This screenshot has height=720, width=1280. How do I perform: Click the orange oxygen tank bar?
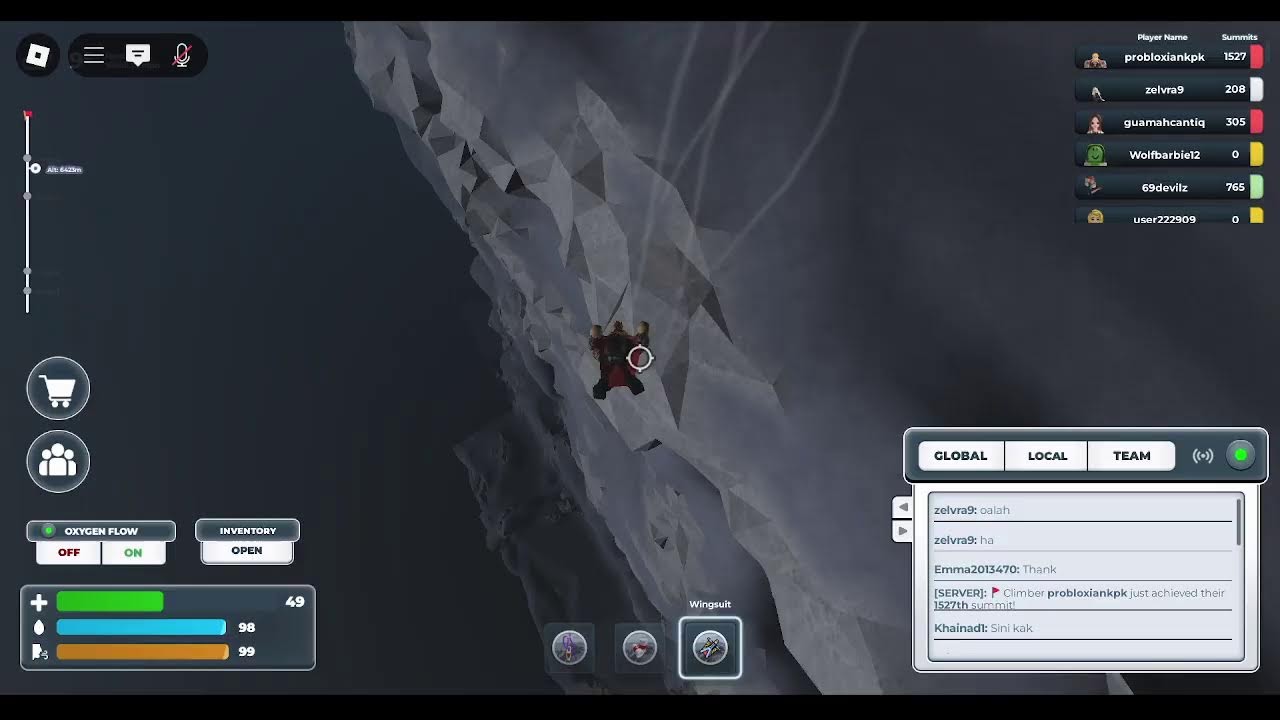142,651
